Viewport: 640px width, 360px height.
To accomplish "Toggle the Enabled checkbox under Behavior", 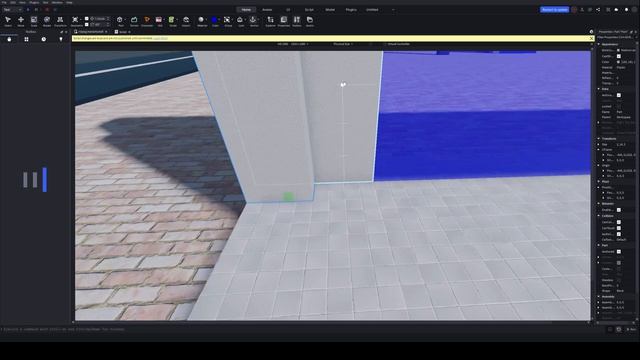I will [x=619, y=210].
